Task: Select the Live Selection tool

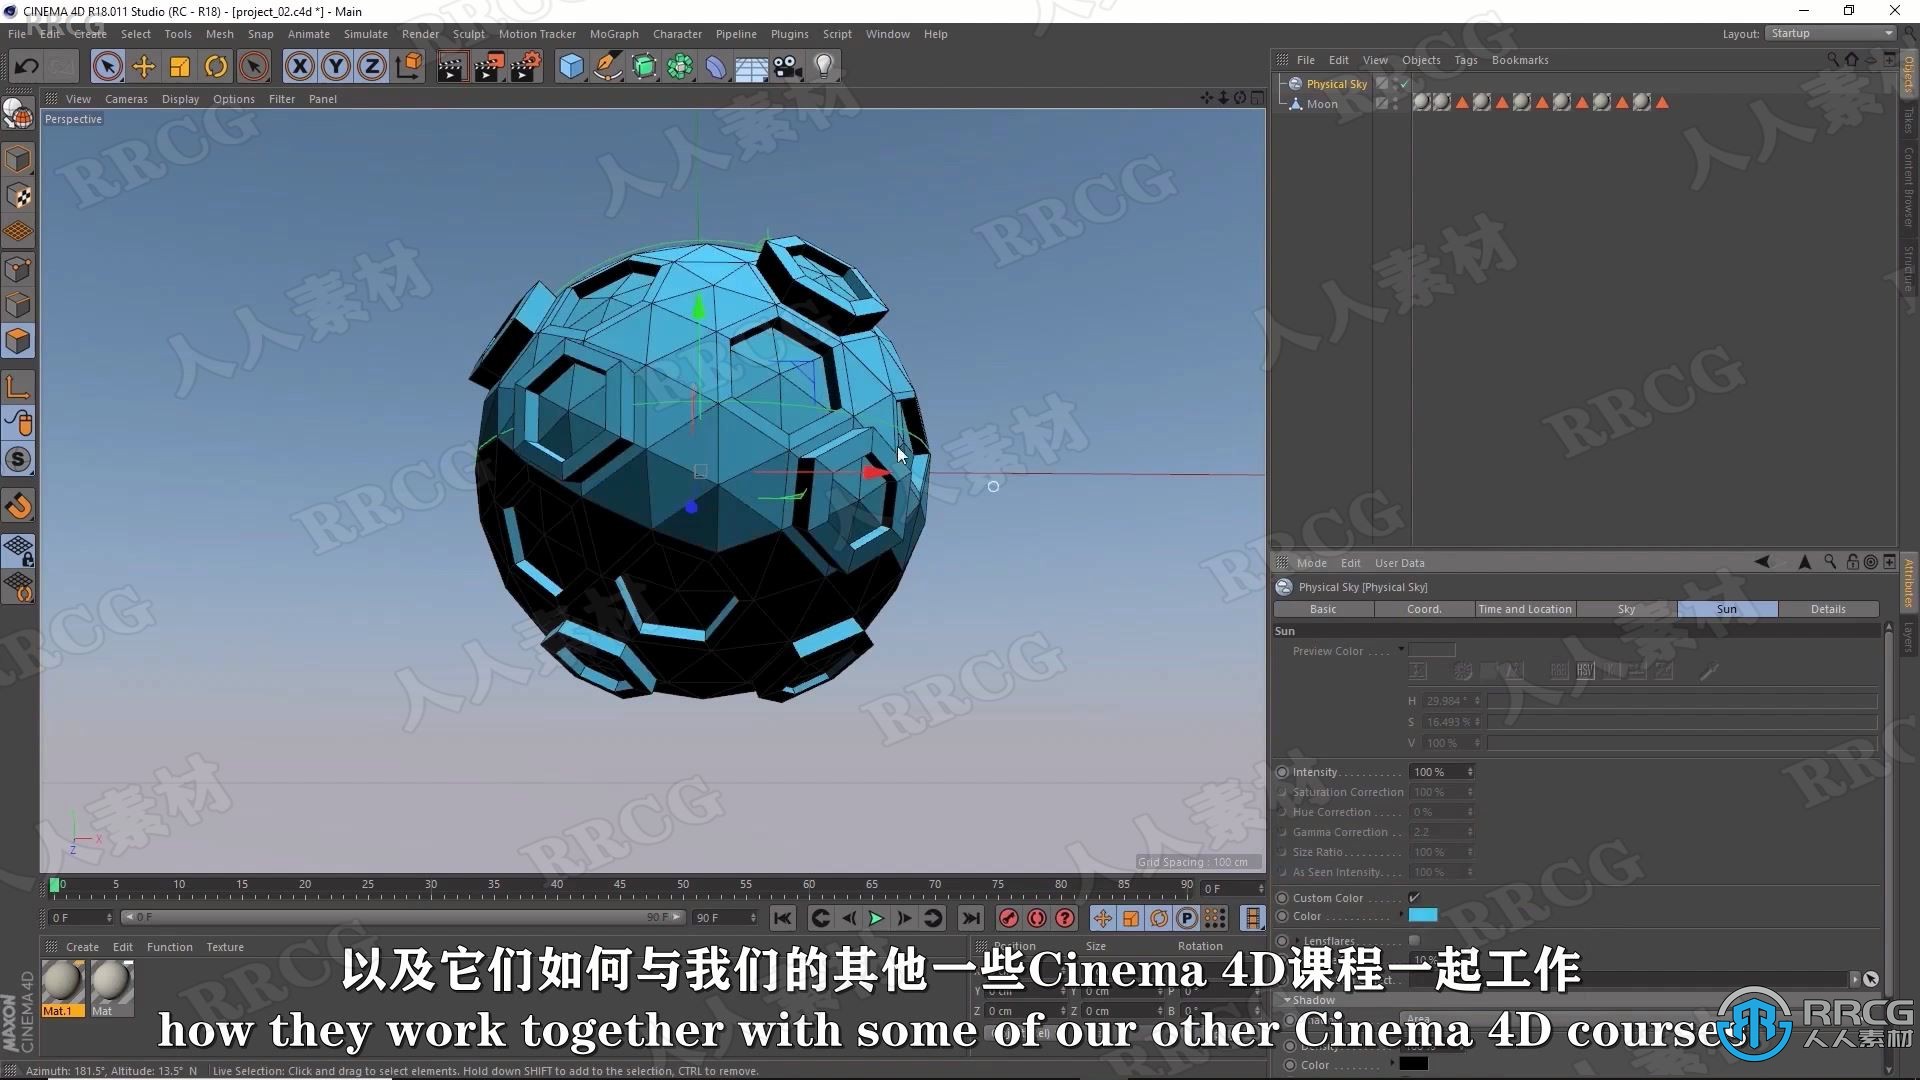Action: click(107, 67)
